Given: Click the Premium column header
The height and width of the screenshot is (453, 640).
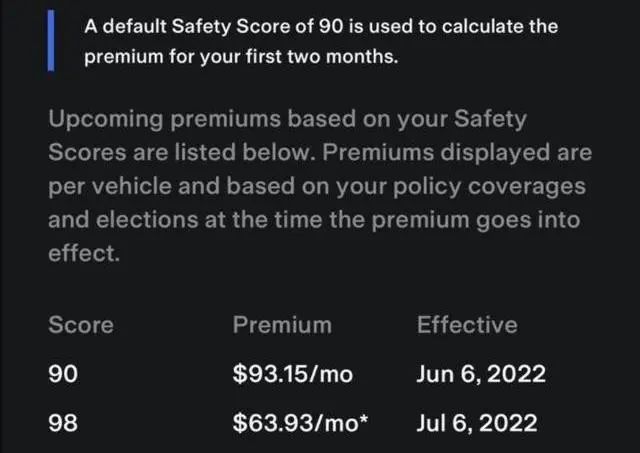Looking at the screenshot, I should coord(282,325).
